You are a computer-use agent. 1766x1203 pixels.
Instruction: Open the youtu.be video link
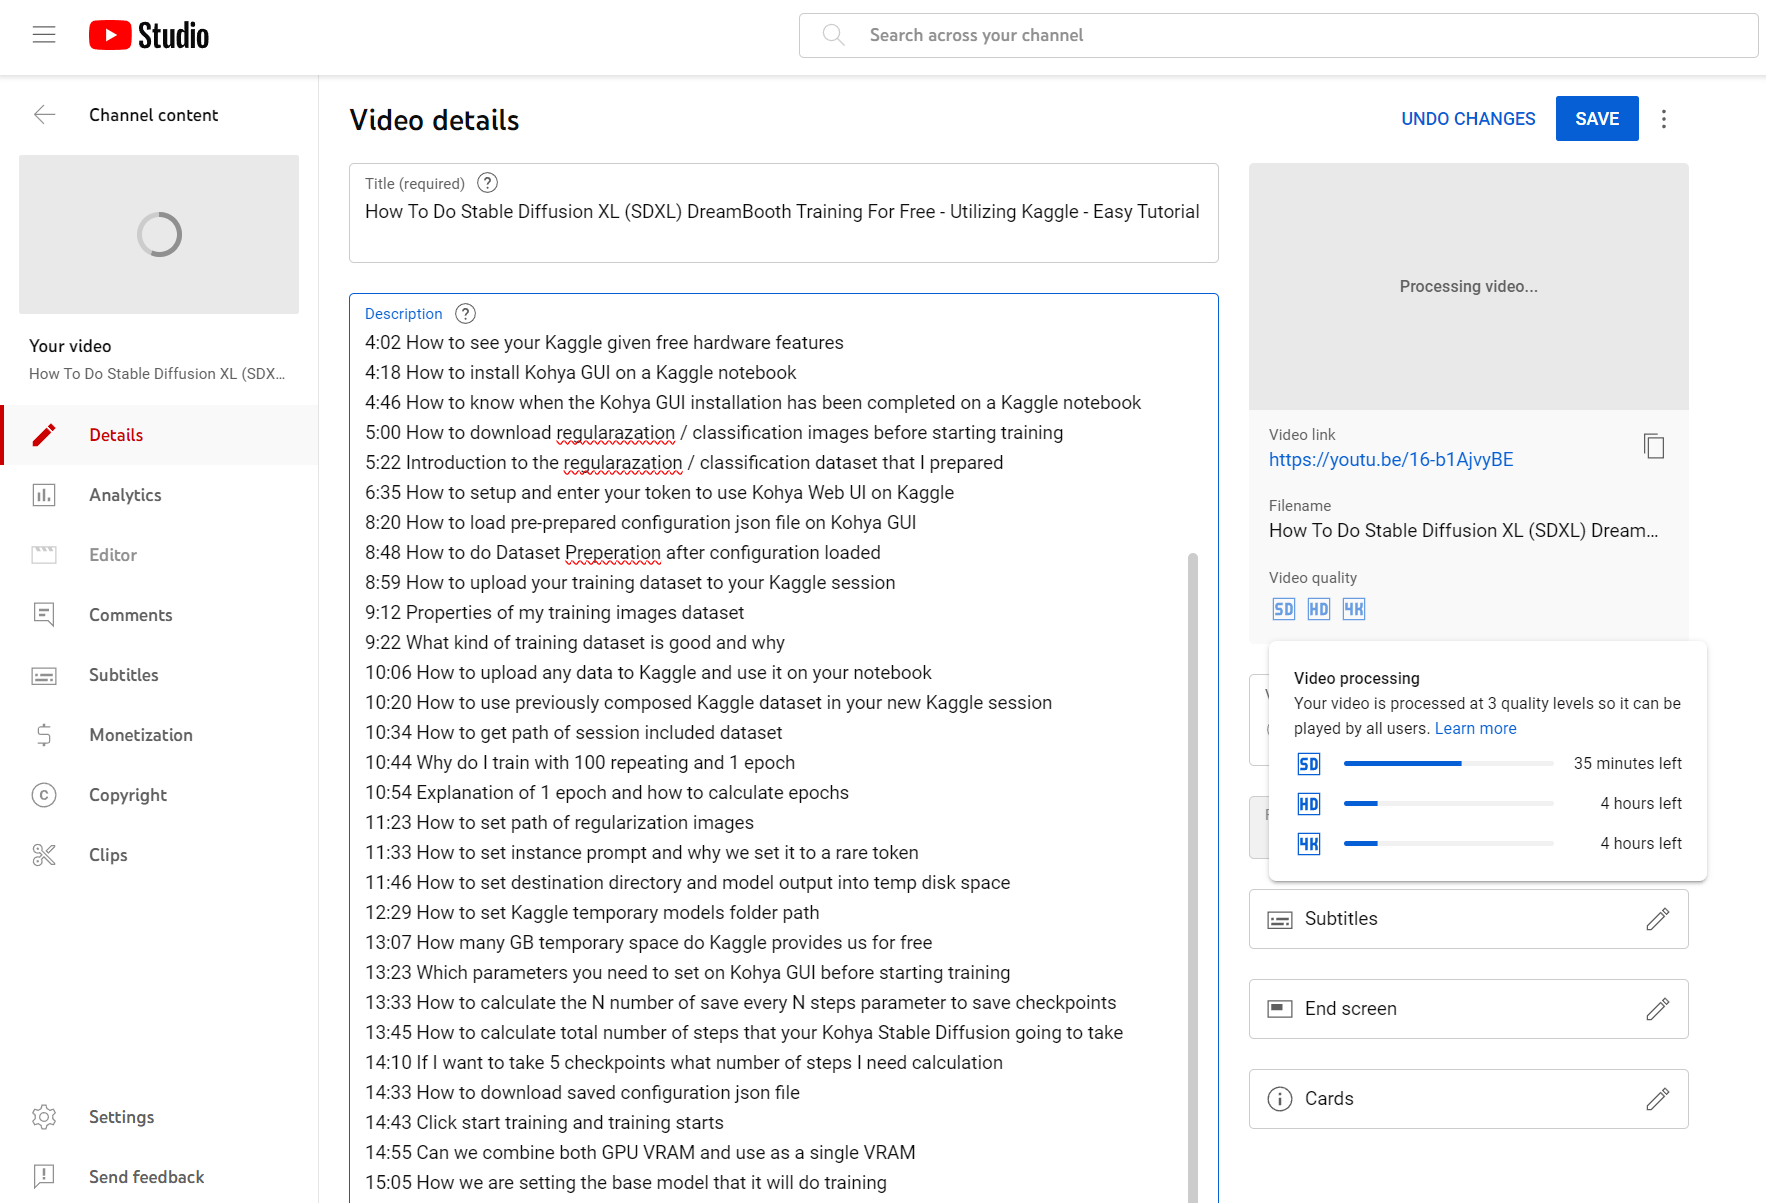tap(1390, 460)
